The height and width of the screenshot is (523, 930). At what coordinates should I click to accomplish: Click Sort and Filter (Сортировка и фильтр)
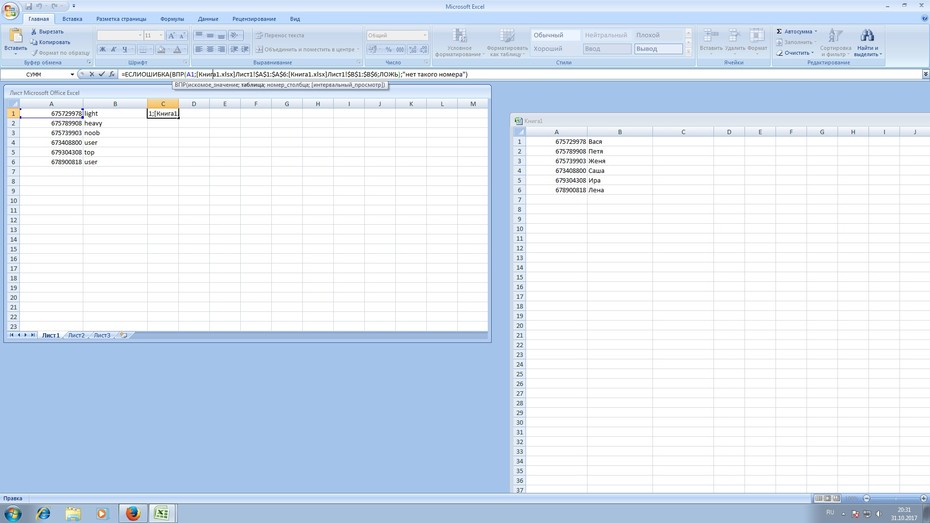(835, 42)
